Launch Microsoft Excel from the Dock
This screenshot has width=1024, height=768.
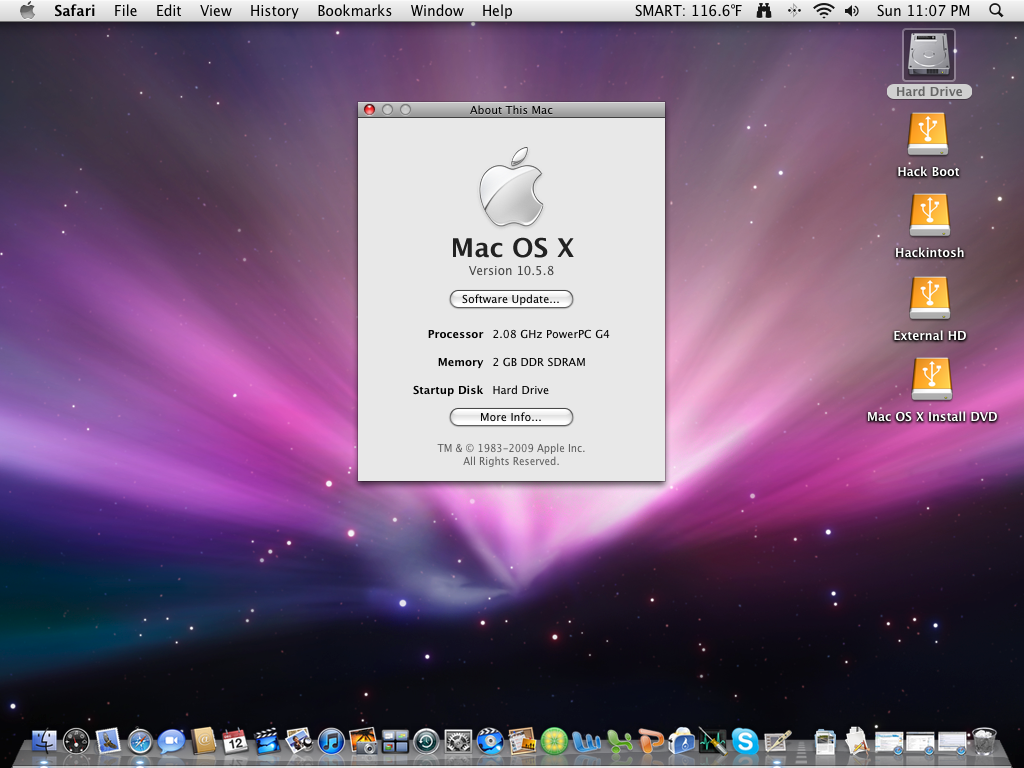coord(618,742)
